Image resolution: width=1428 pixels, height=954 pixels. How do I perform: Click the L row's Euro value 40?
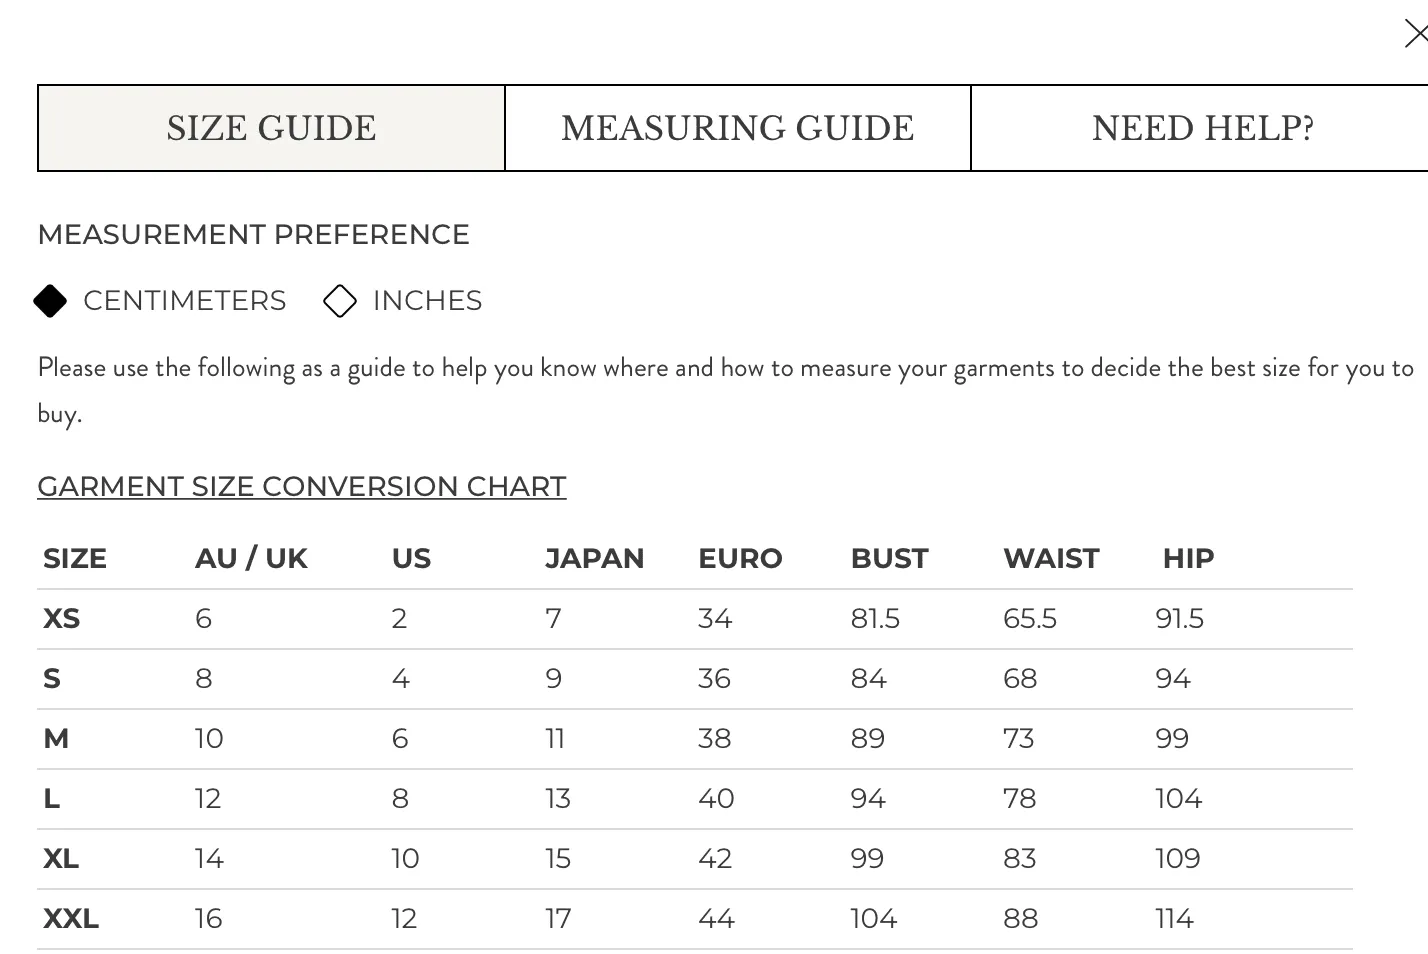[x=716, y=798]
